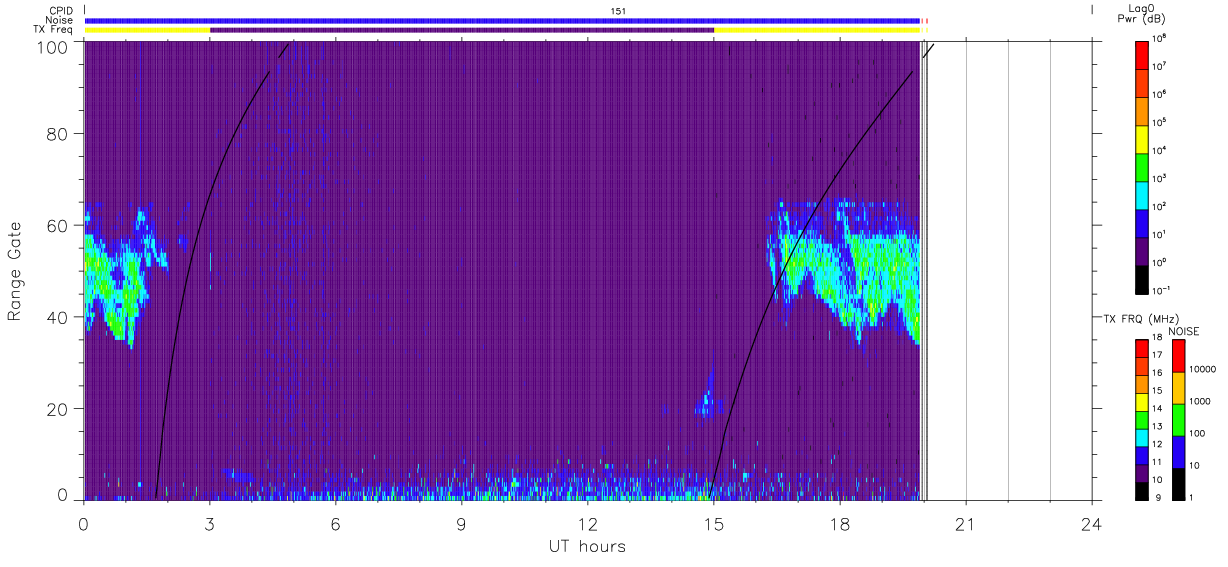Click the yellow swatch in noise colorbar
1228x567 pixels.
(x=1178, y=388)
